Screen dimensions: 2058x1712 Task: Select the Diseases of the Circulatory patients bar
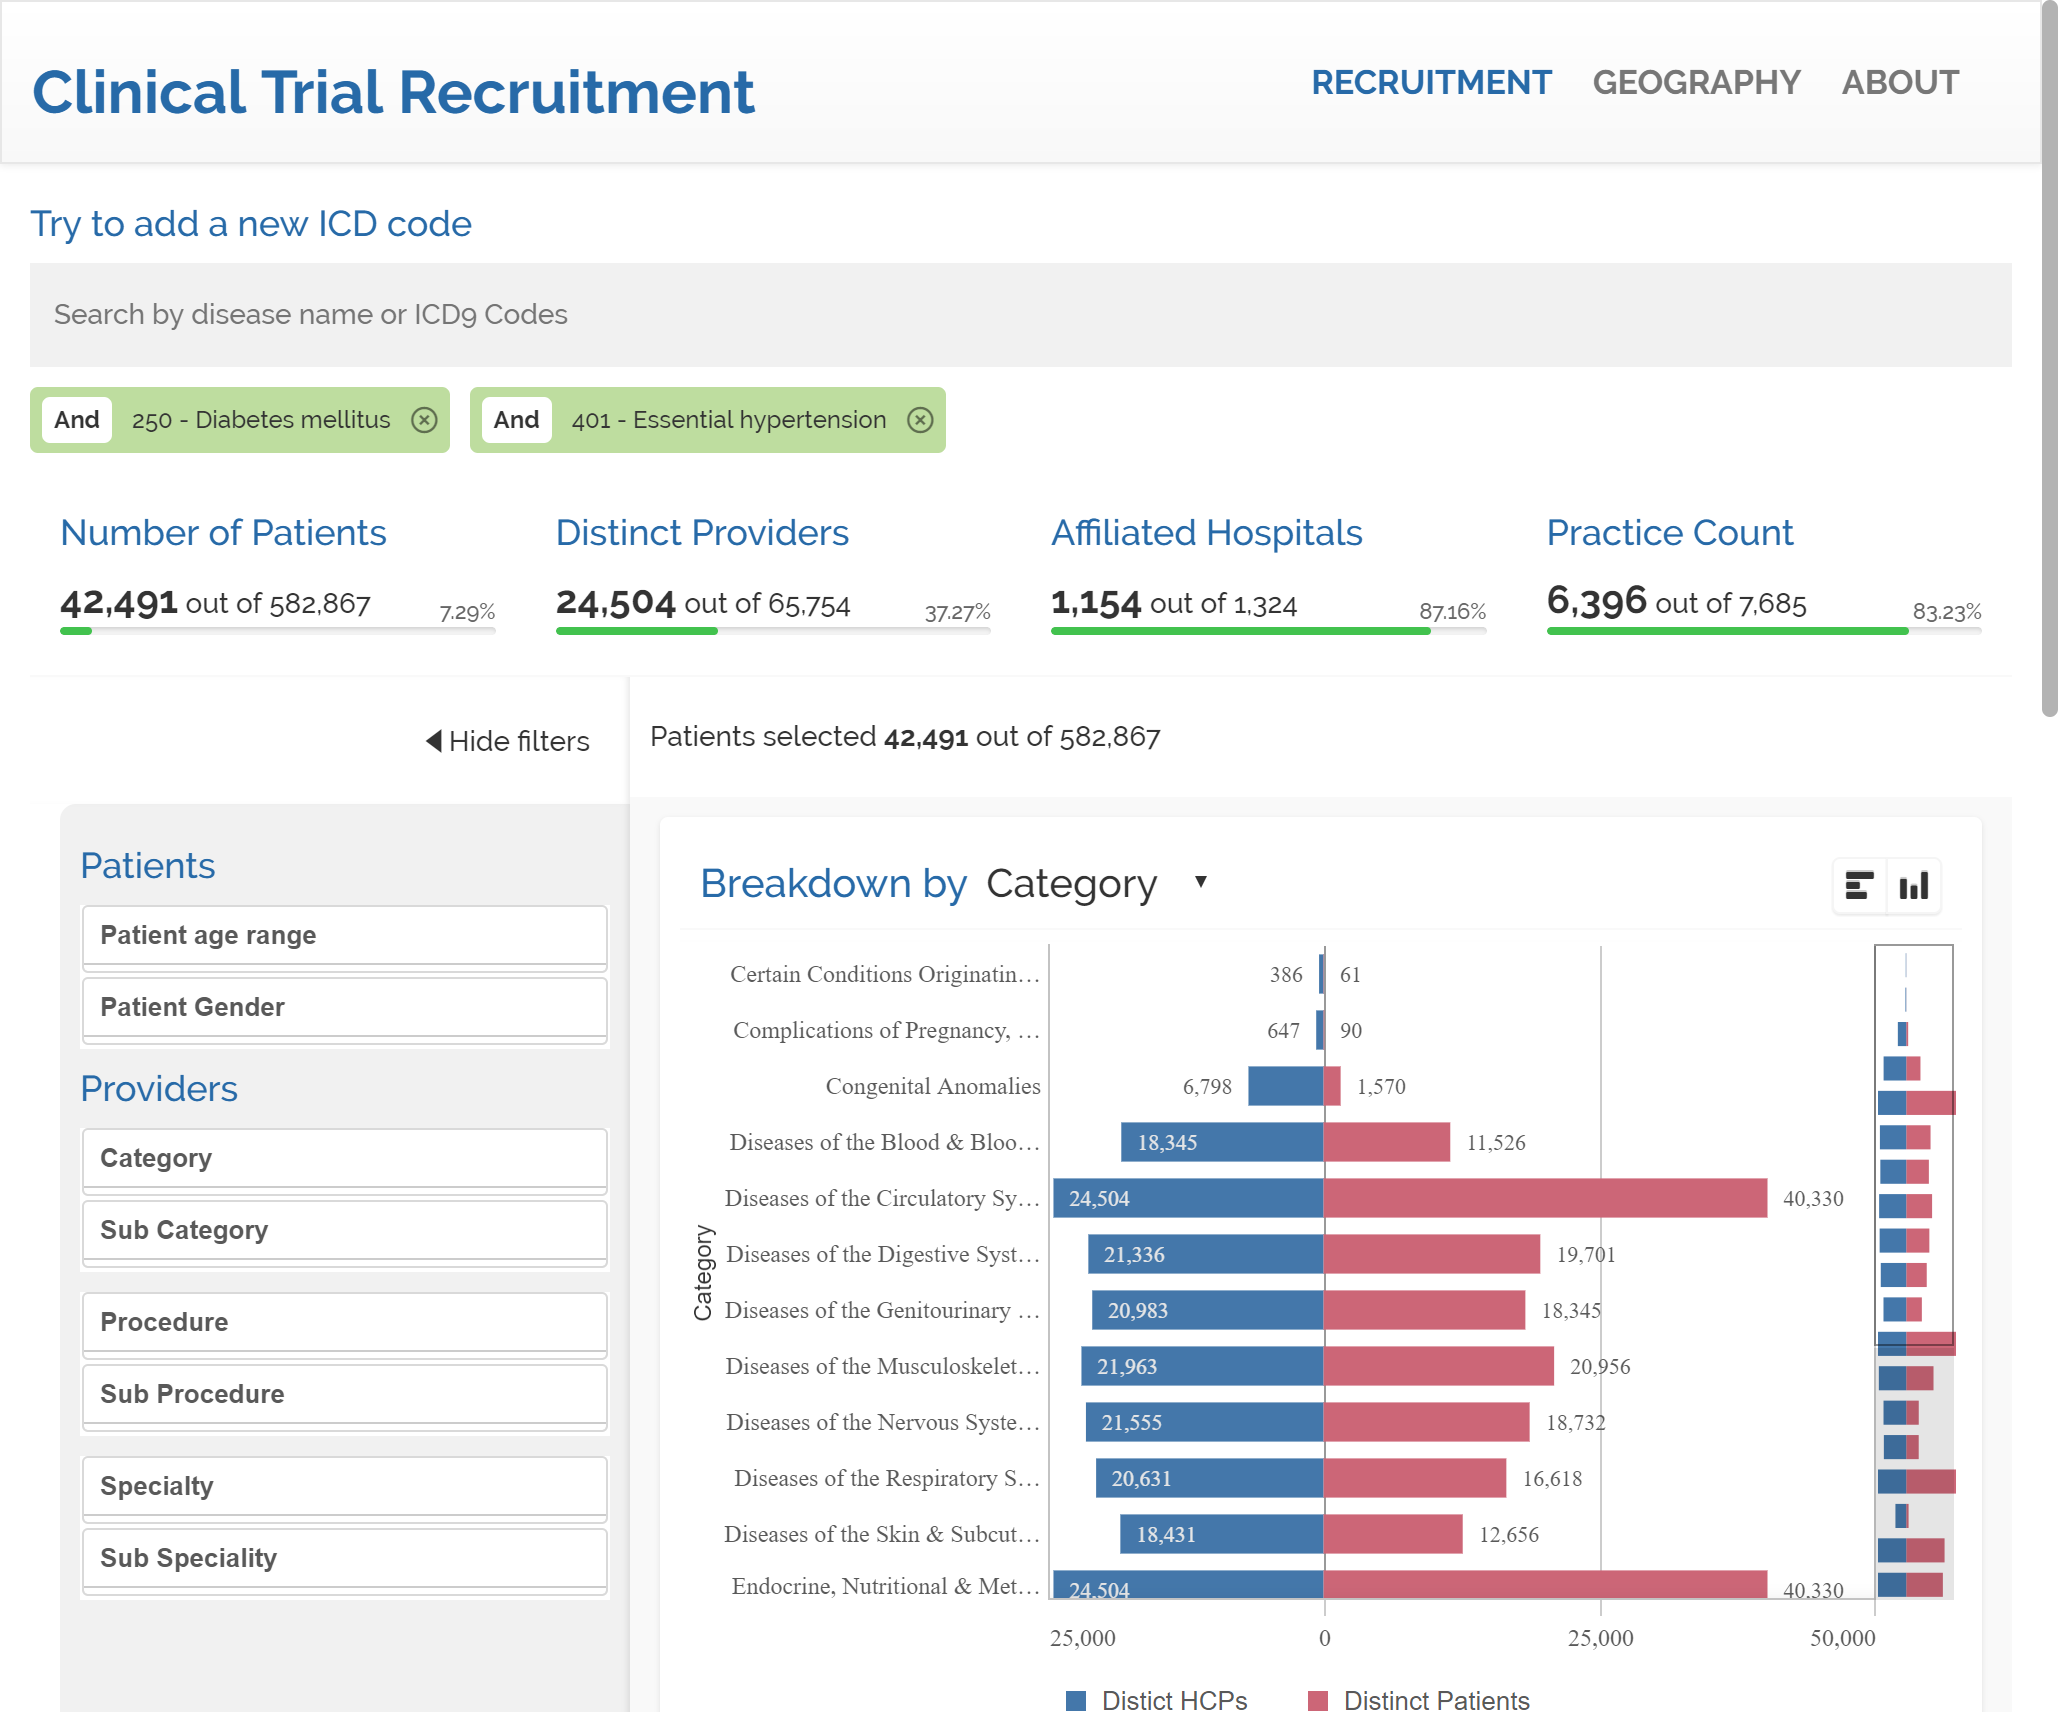1546,1198
